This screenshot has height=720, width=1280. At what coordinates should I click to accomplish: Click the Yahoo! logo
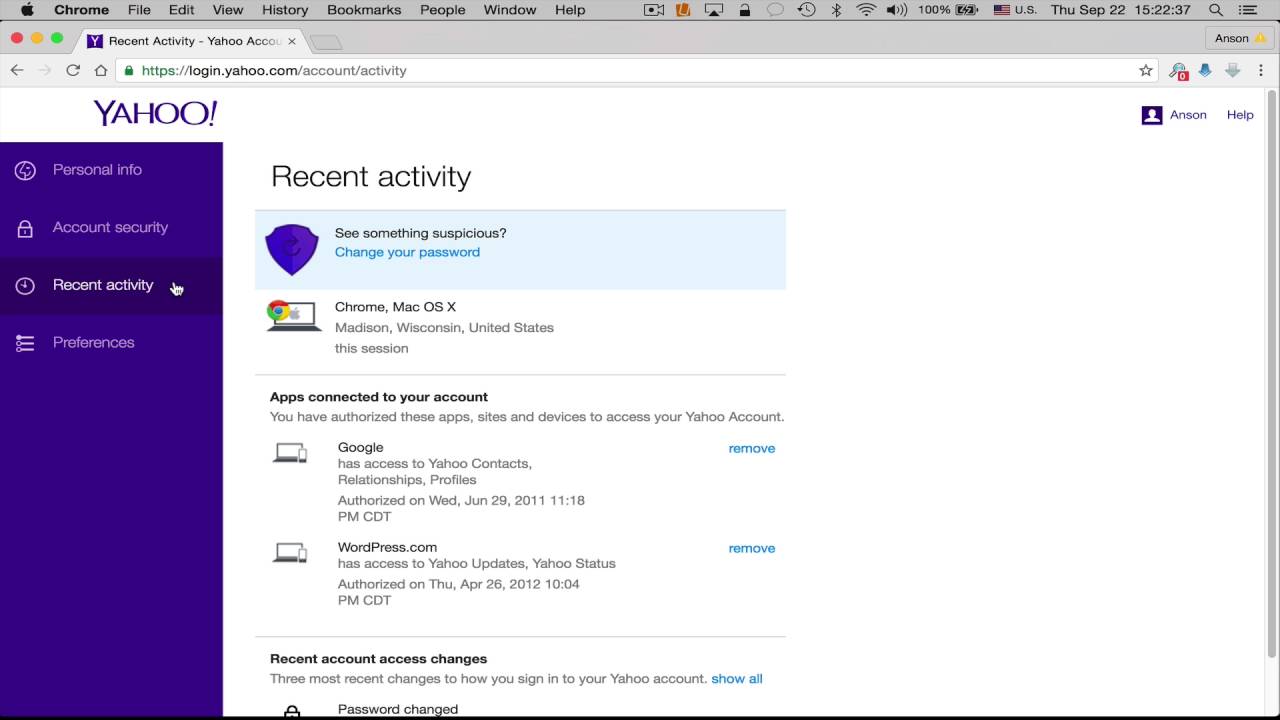(154, 112)
